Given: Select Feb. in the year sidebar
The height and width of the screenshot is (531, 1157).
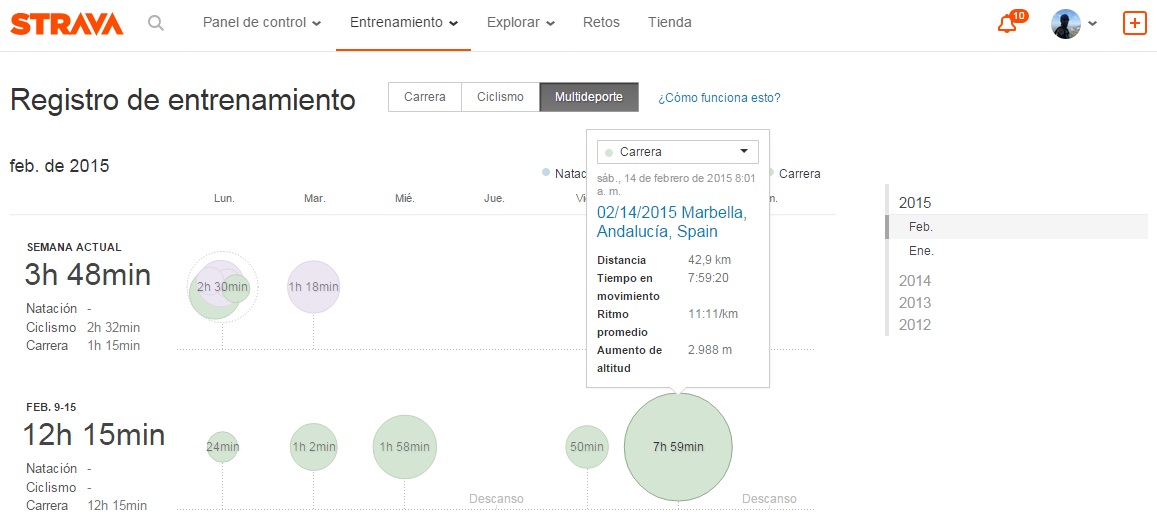Looking at the screenshot, I should point(921,227).
